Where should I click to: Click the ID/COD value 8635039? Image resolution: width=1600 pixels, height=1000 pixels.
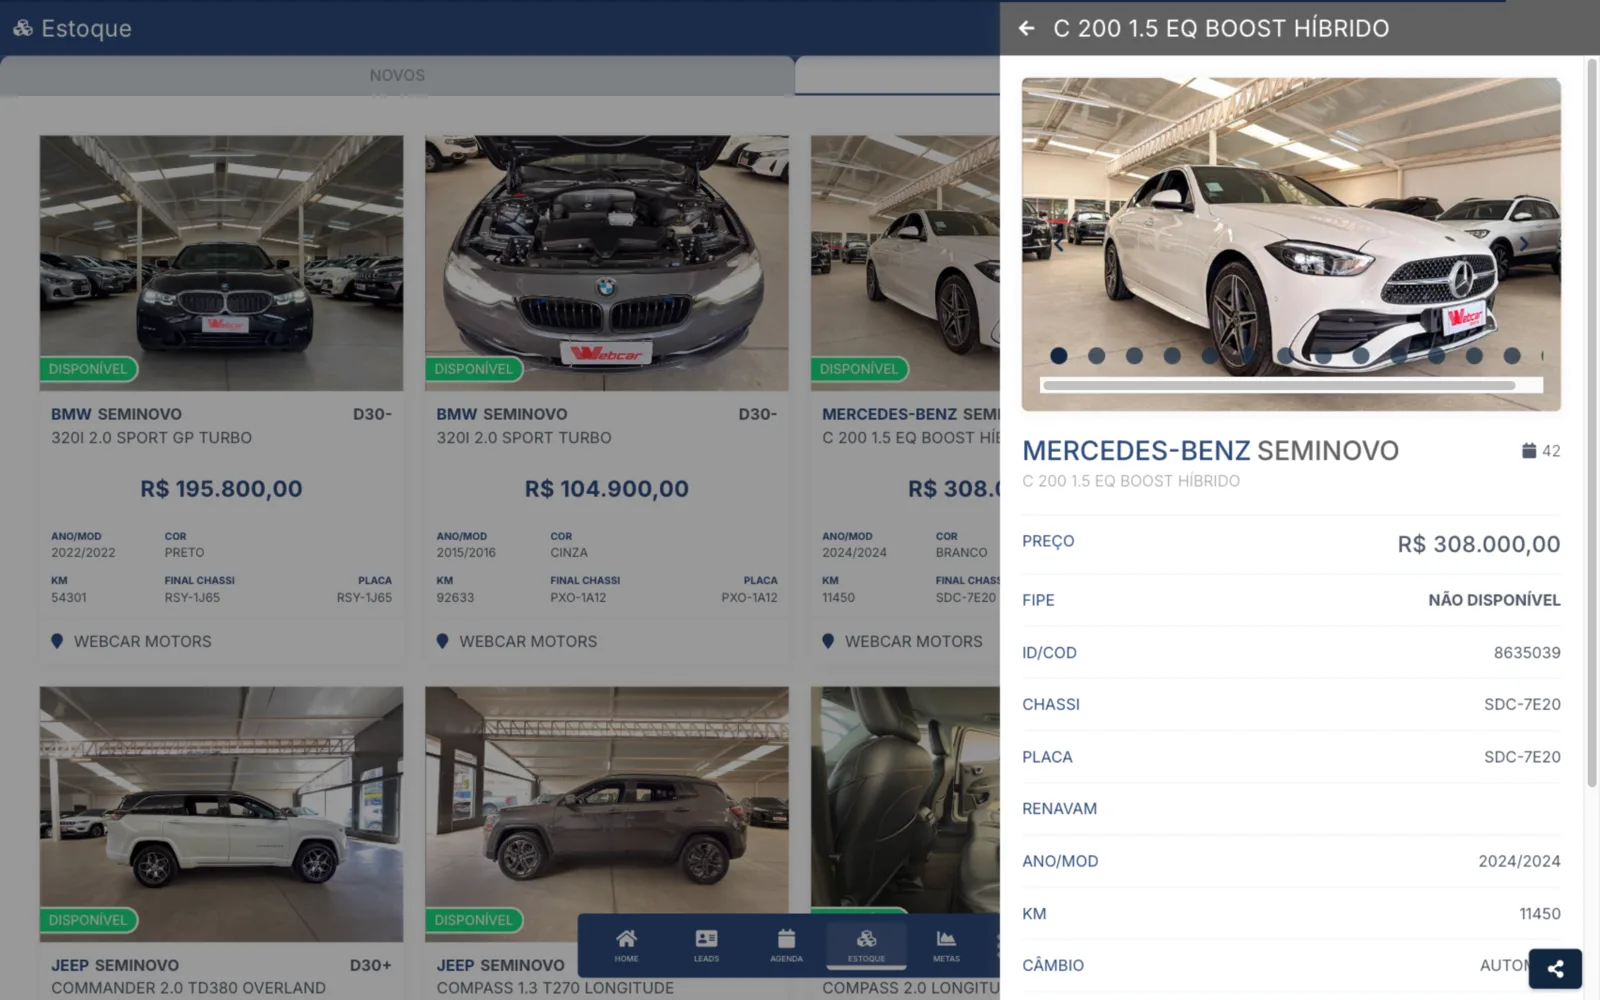pyautogui.click(x=1527, y=653)
